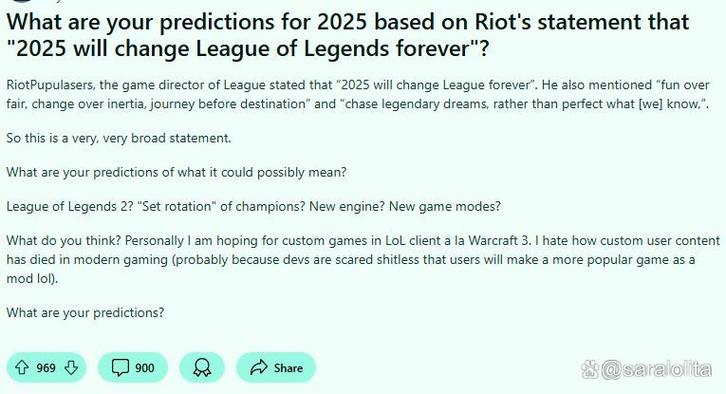Upvote the 2025 predictions post
This screenshot has height=394, width=726.
22,368
